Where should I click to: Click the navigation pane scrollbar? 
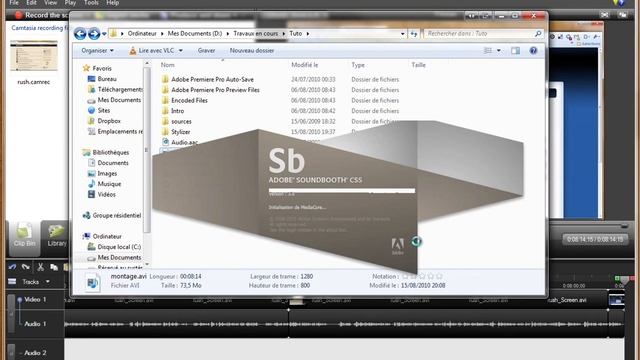(147, 149)
